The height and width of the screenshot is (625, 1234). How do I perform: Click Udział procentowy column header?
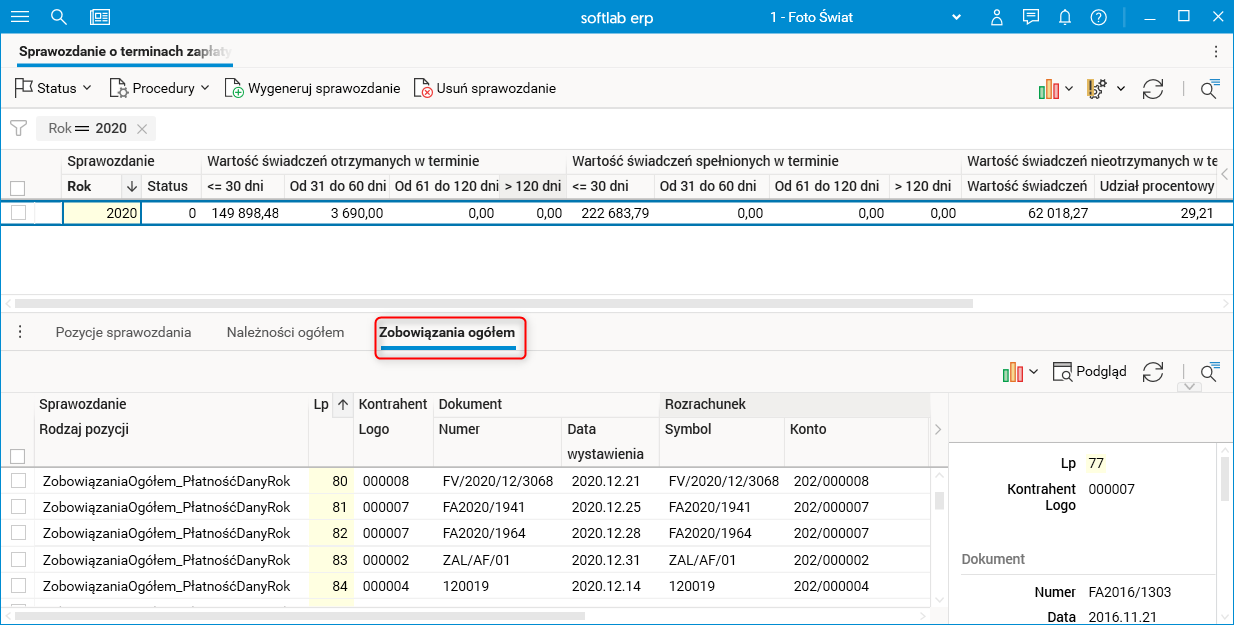pos(1157,186)
